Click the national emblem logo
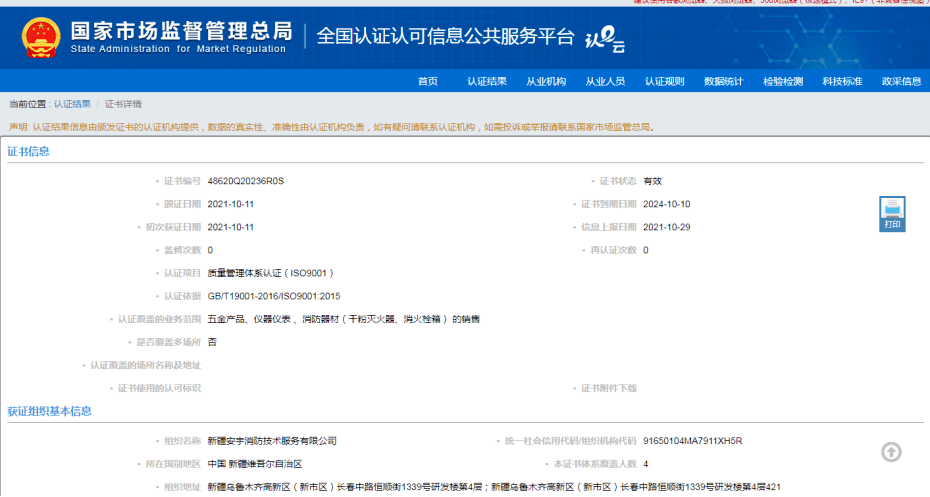This screenshot has height=497, width=930. tap(41, 37)
